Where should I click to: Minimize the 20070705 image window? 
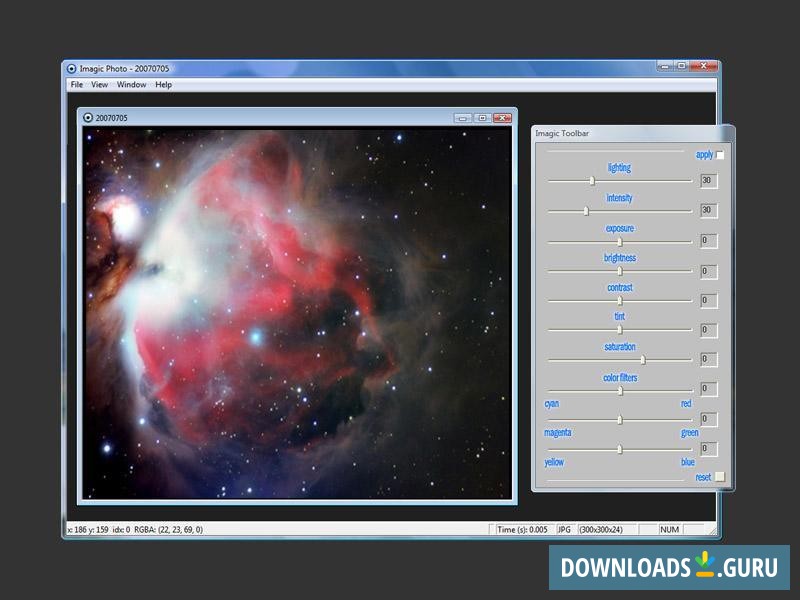tap(462, 118)
